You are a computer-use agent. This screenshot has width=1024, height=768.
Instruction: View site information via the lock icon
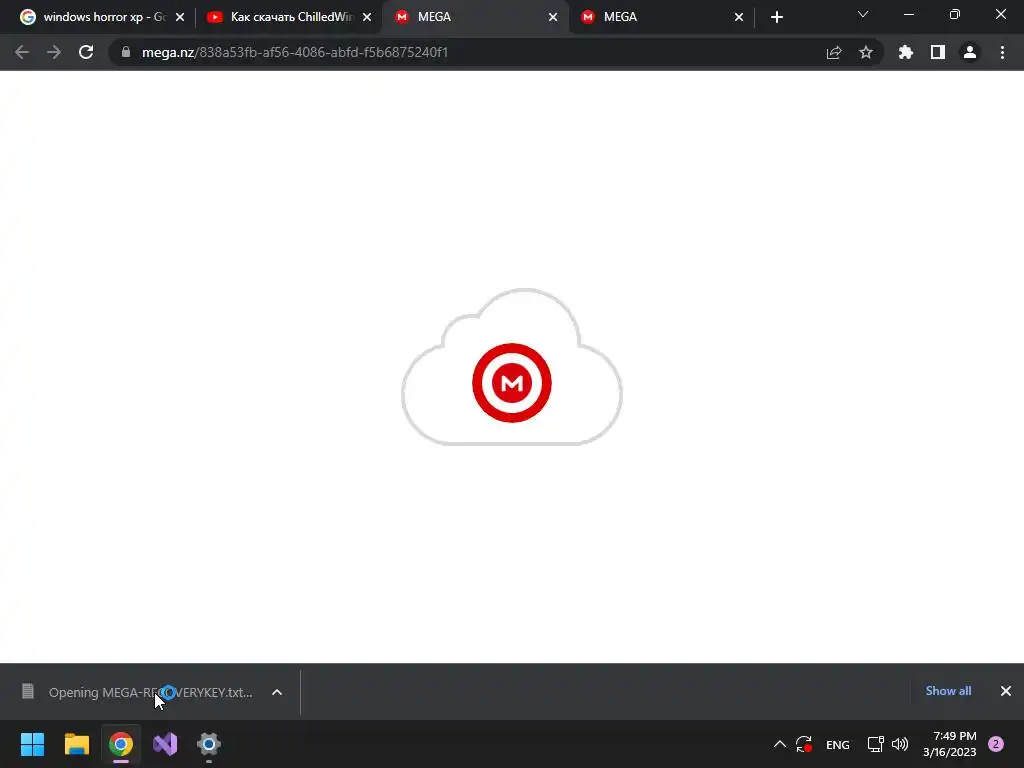tap(126, 52)
